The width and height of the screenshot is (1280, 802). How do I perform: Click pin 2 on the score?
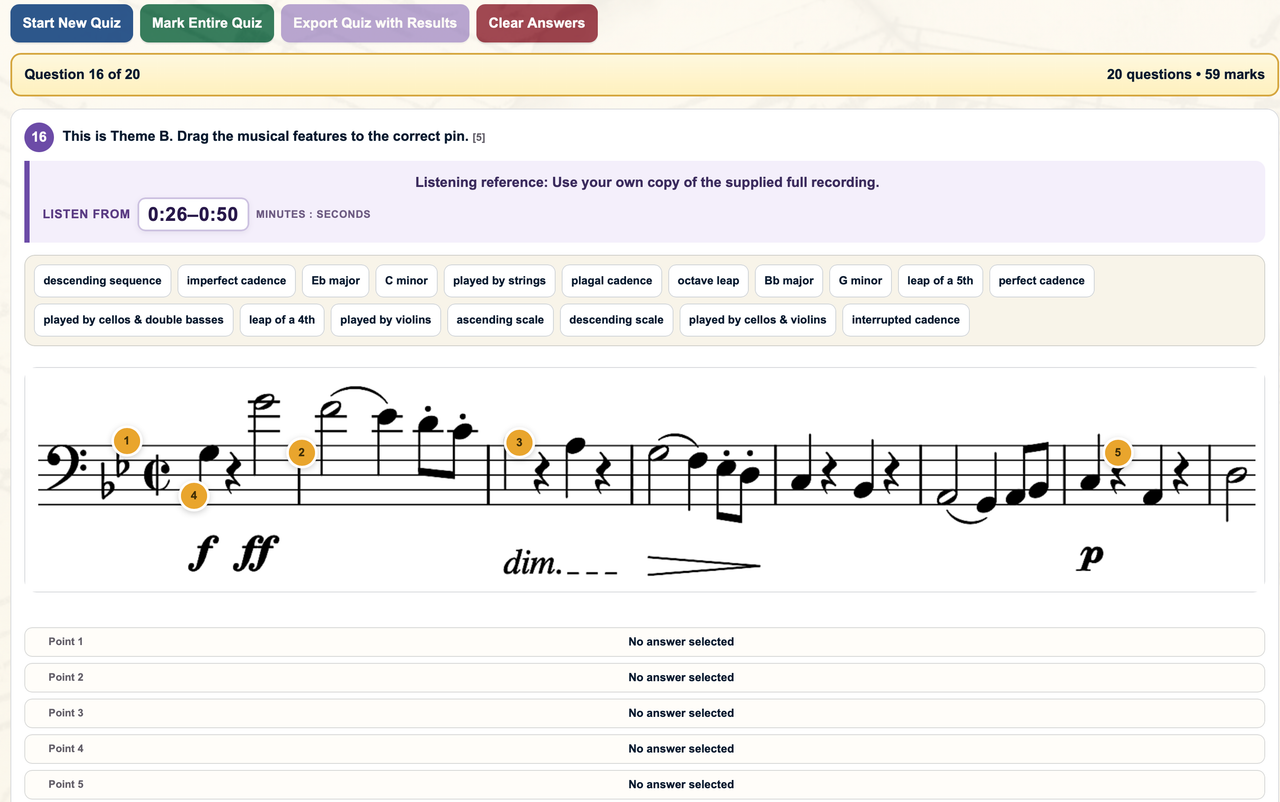tap(302, 453)
